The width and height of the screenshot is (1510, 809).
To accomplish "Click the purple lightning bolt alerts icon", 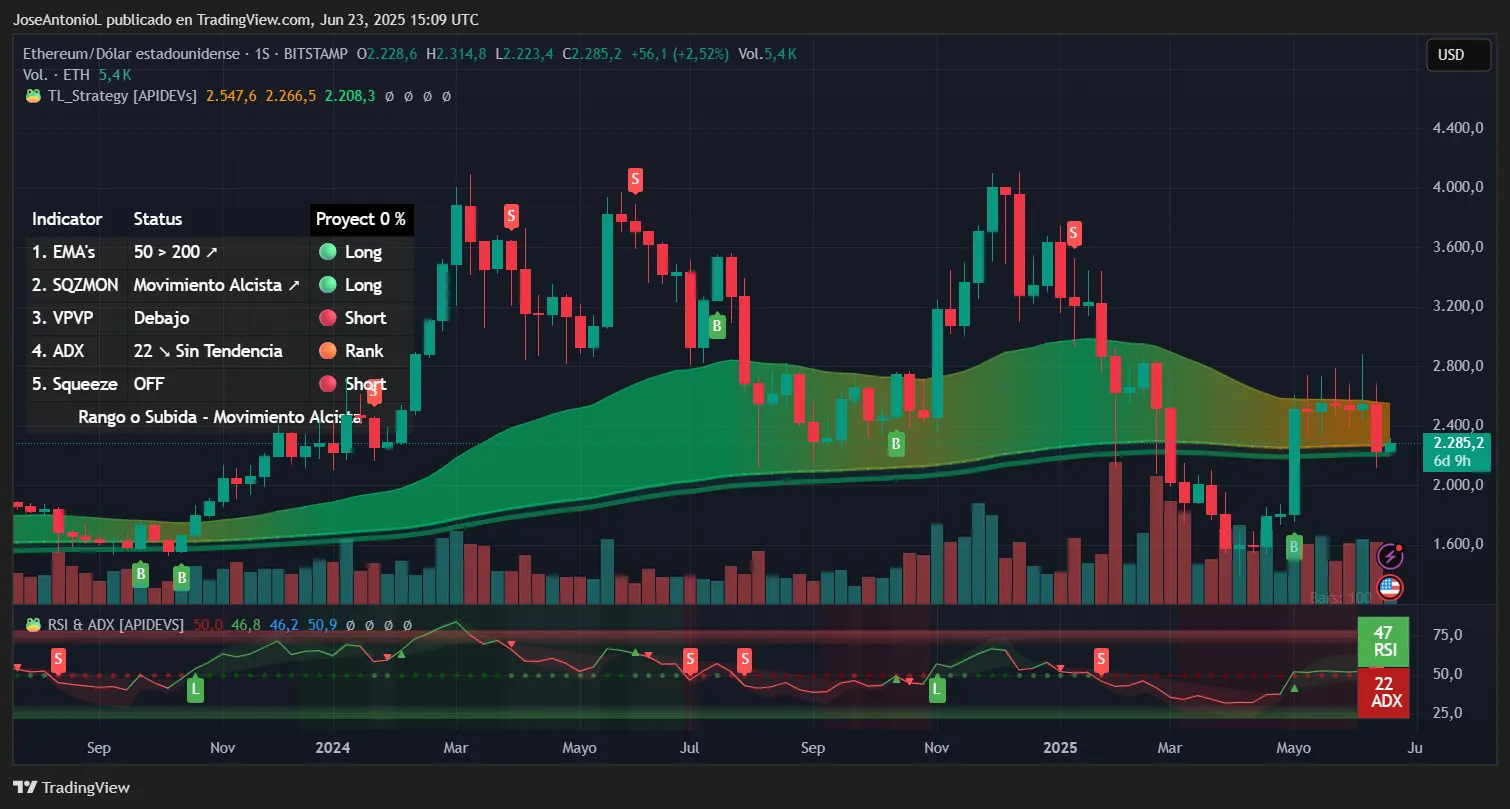I will pos(1390,554).
